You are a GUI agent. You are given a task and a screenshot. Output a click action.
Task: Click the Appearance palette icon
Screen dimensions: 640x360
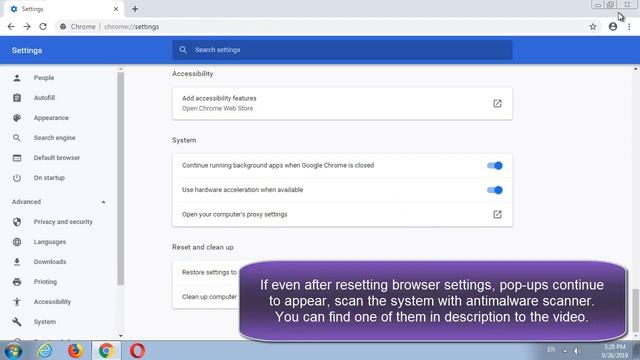coord(17,118)
